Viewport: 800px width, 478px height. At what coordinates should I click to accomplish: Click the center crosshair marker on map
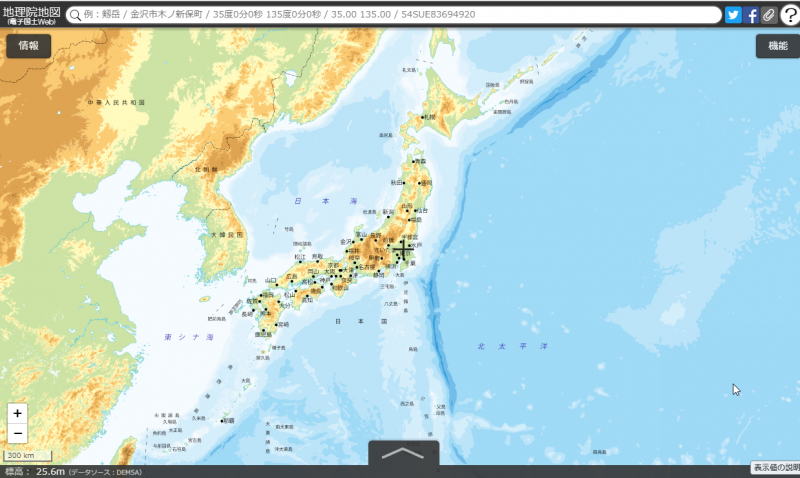403,248
